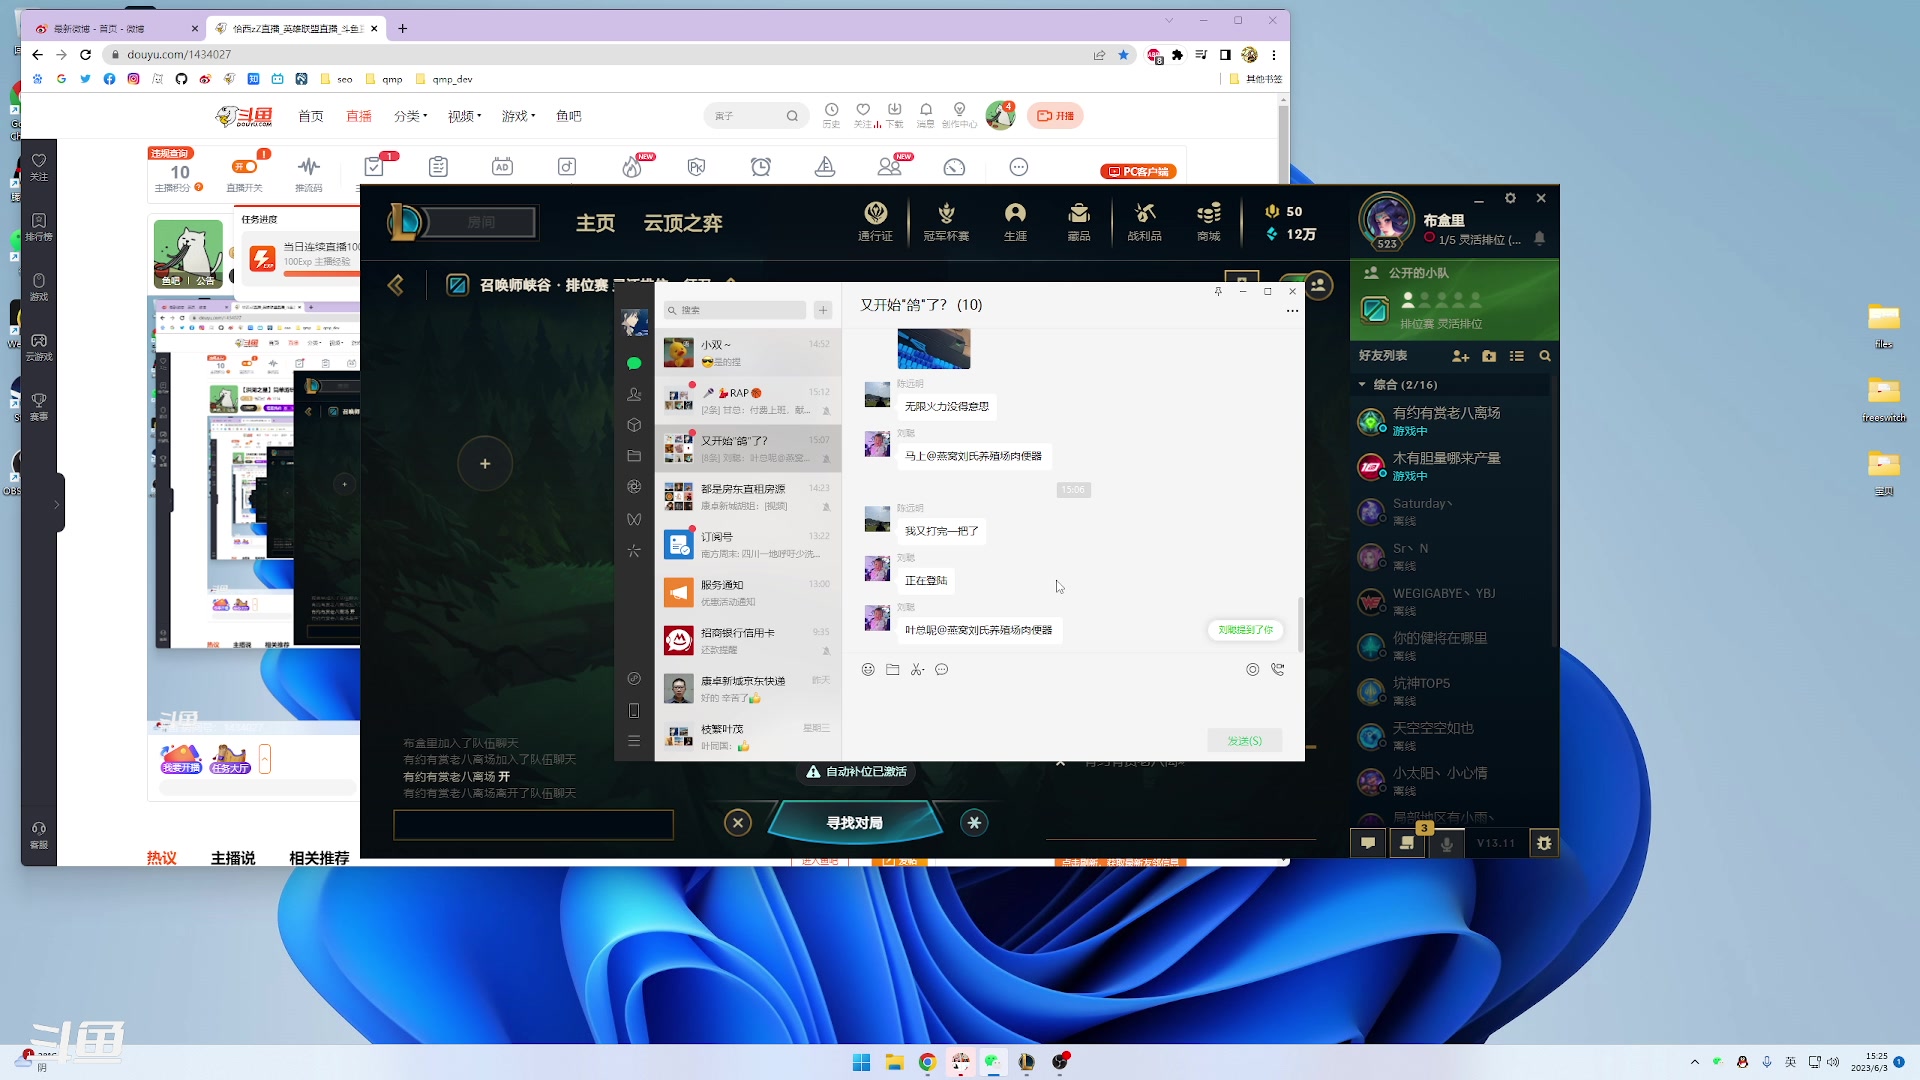Open the Collection (藏品) icon
The height and width of the screenshot is (1080, 1920).
click(1079, 221)
